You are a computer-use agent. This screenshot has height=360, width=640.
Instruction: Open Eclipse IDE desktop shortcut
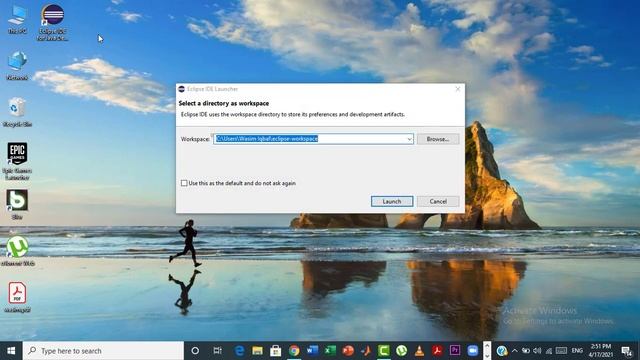pos(52,22)
